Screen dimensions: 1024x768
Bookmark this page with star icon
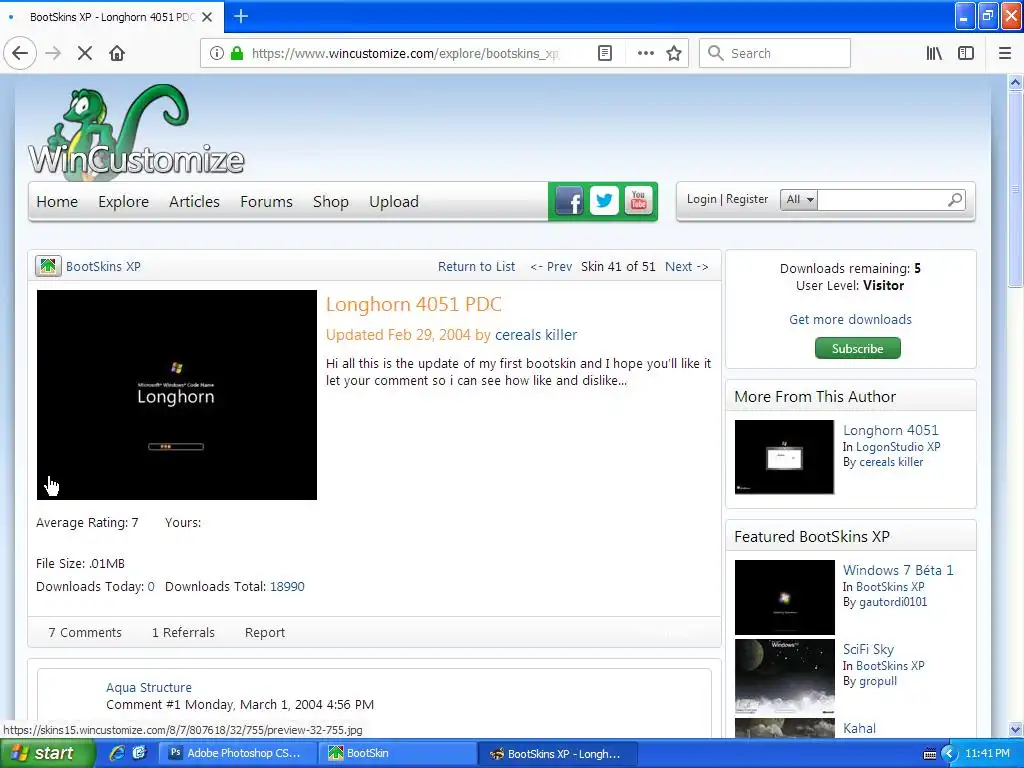[674, 53]
